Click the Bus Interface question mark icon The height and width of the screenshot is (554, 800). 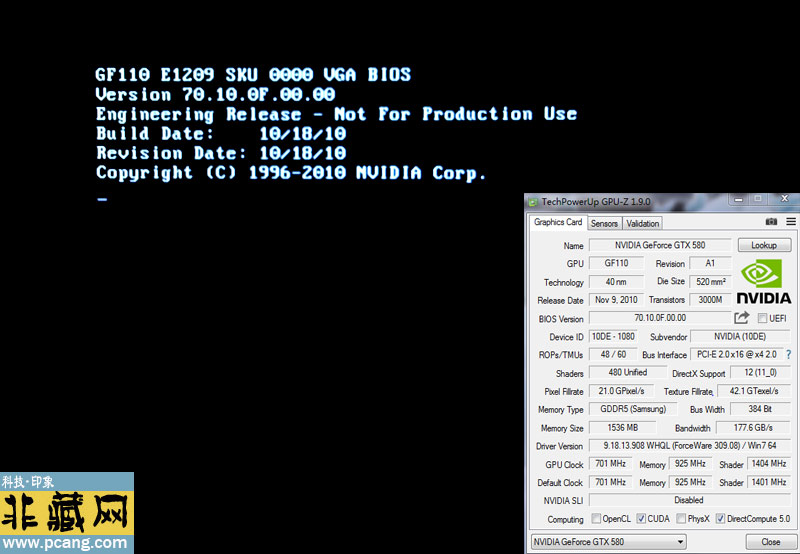click(x=789, y=355)
